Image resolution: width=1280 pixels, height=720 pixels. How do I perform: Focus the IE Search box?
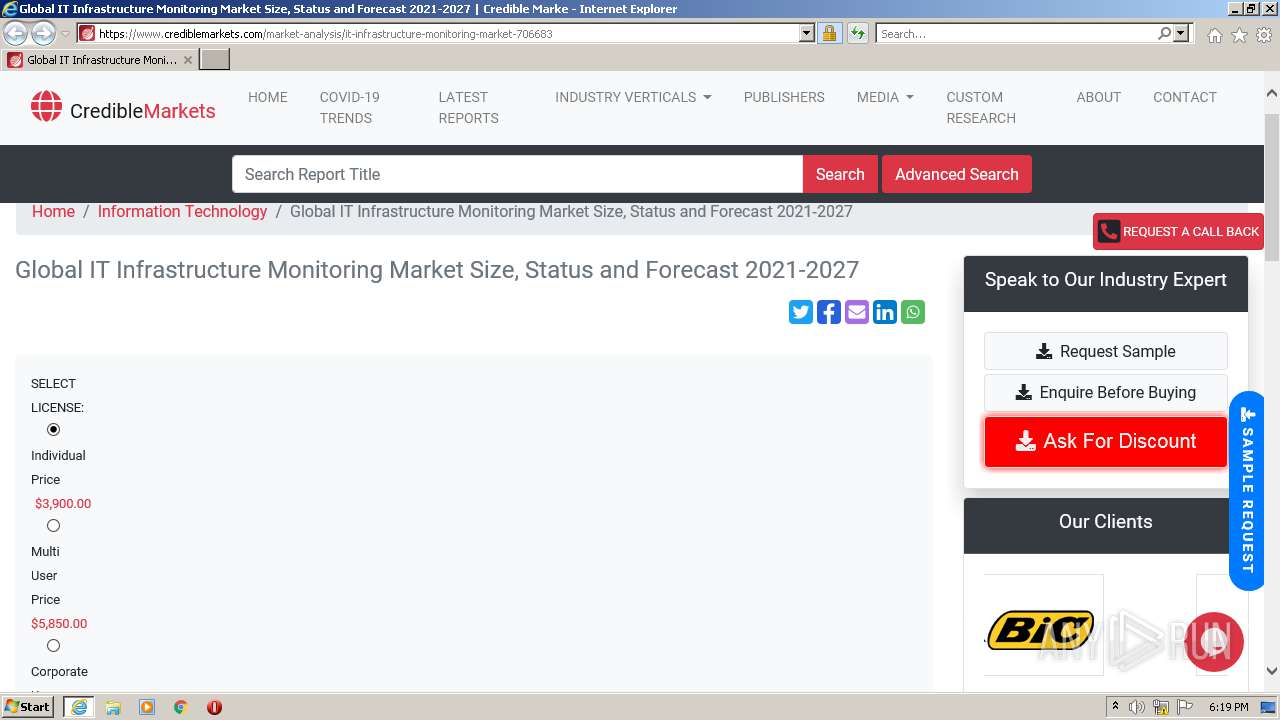coord(1016,33)
